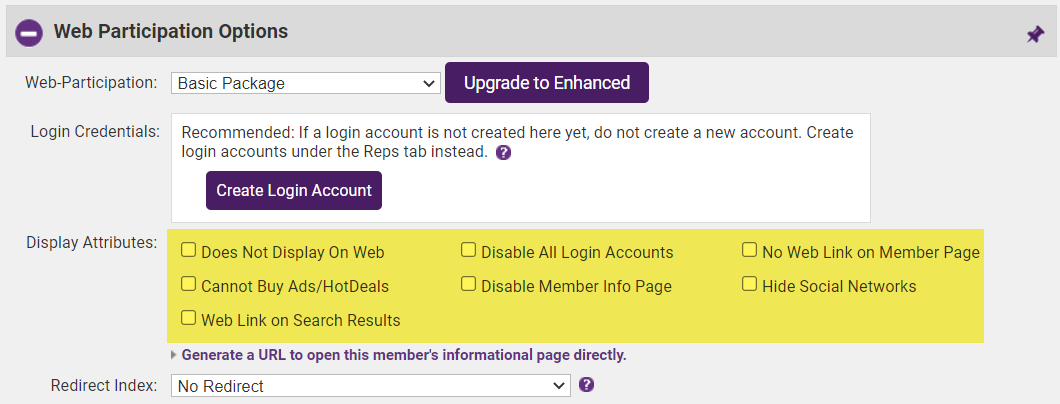This screenshot has width=1060, height=404.
Task: Click the Display Attributes label
Action: [x=91, y=243]
